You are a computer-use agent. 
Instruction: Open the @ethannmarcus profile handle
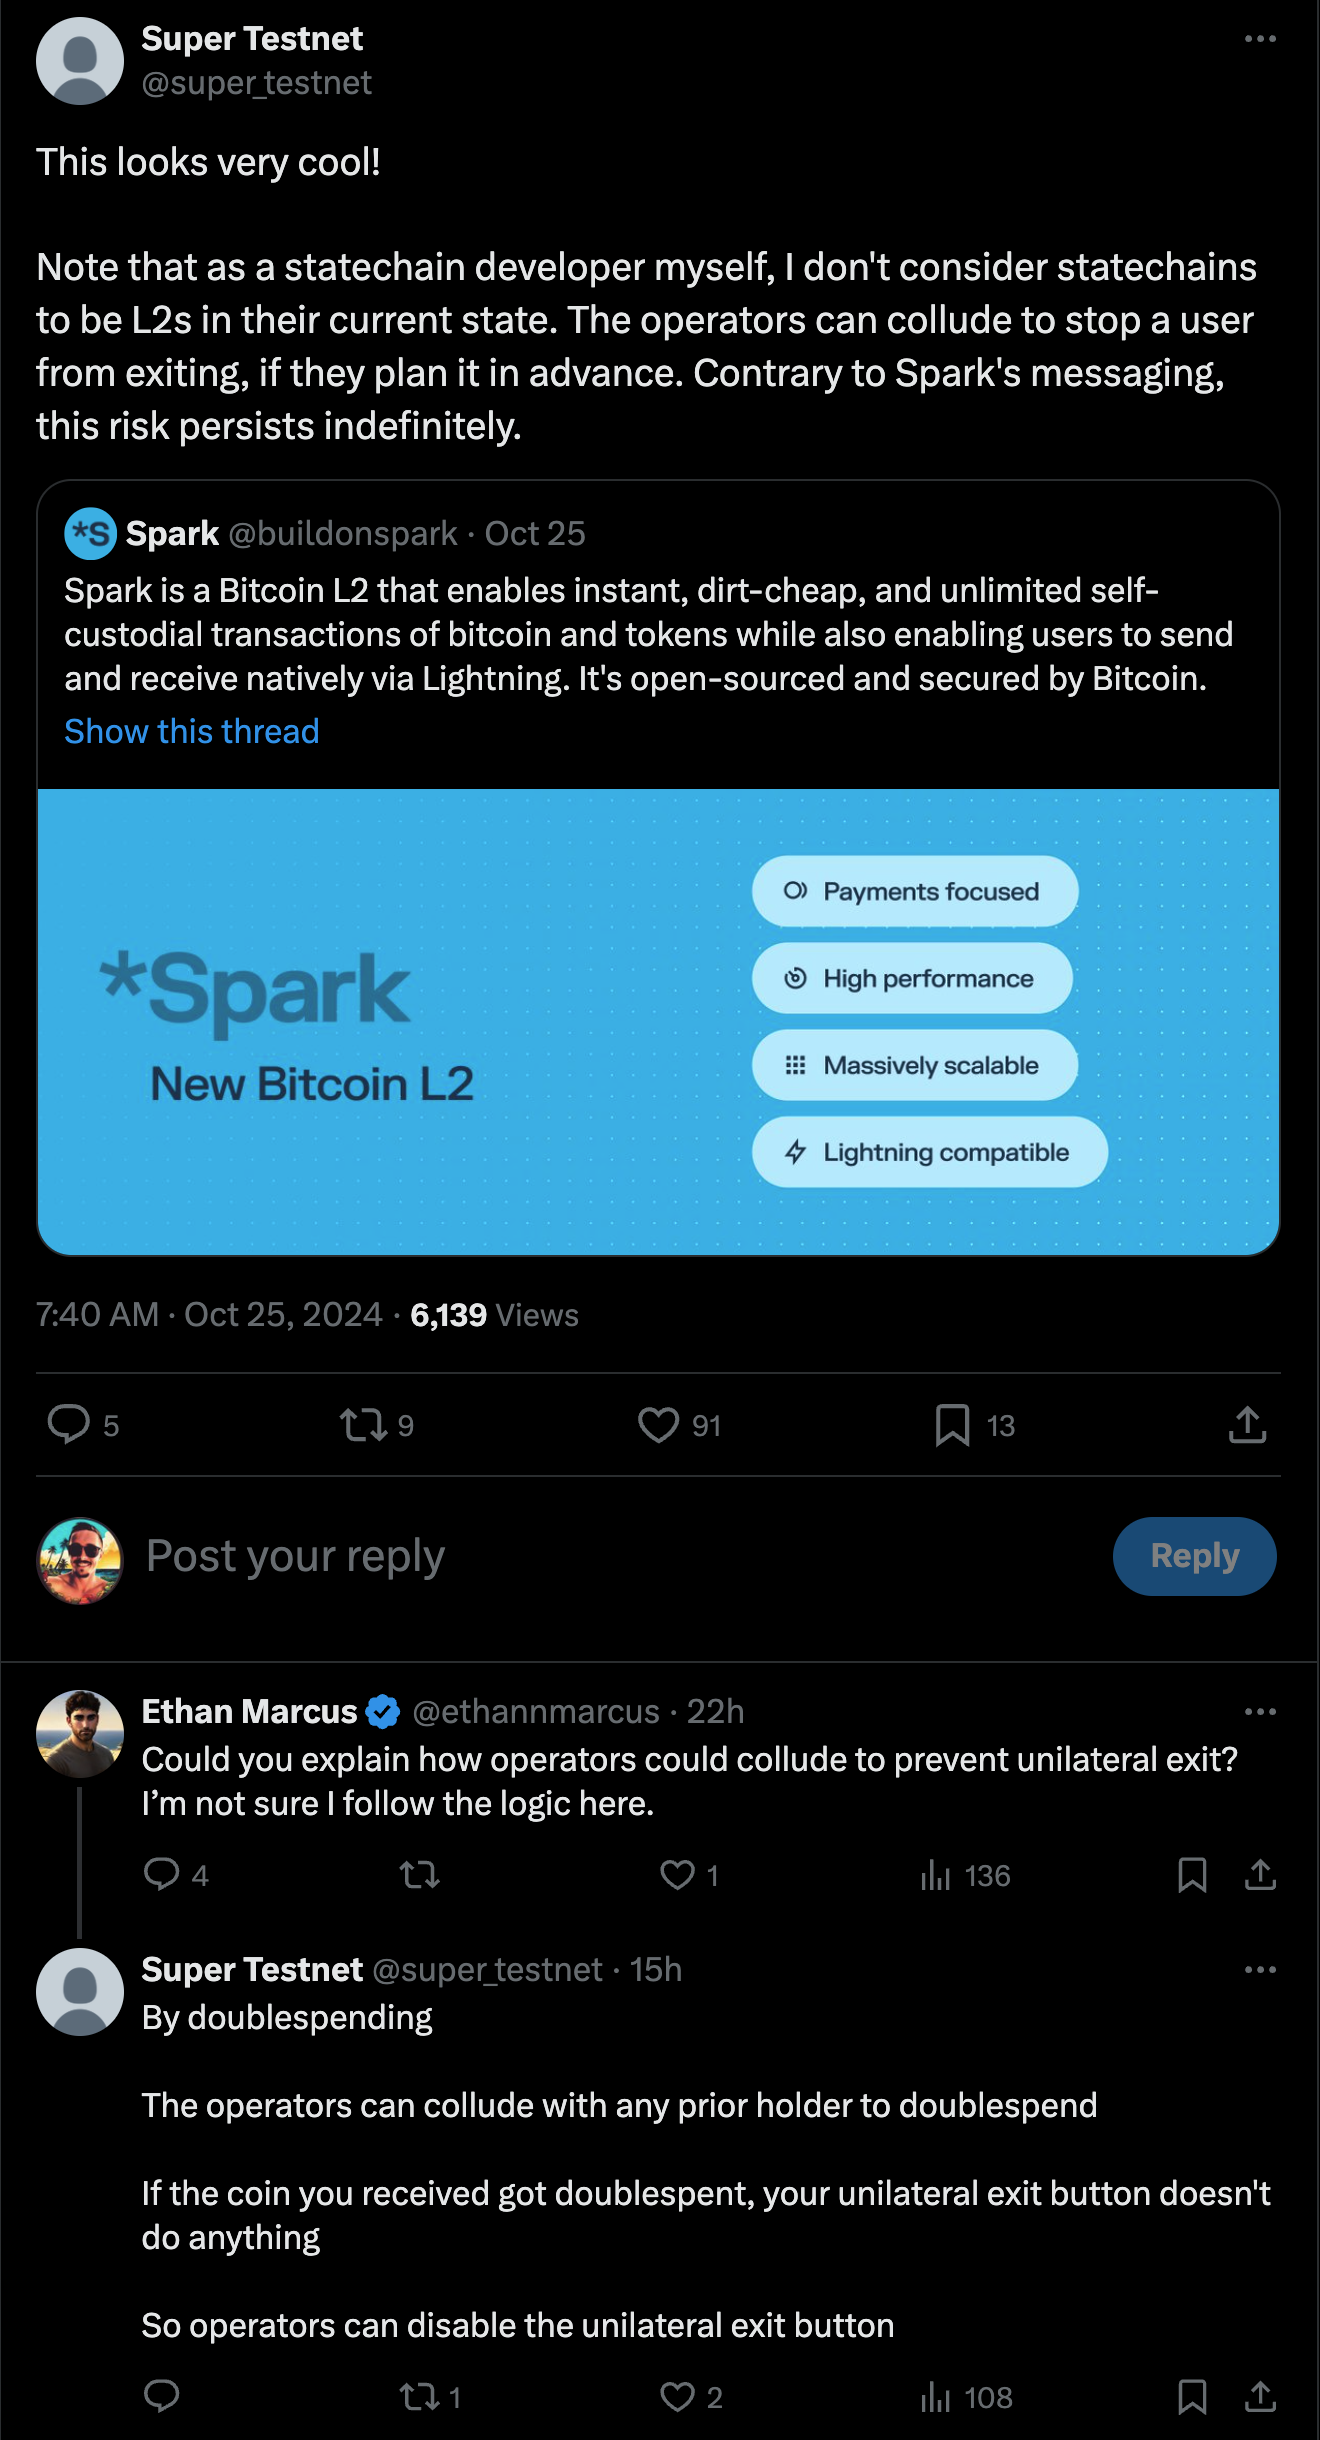pos(536,1712)
